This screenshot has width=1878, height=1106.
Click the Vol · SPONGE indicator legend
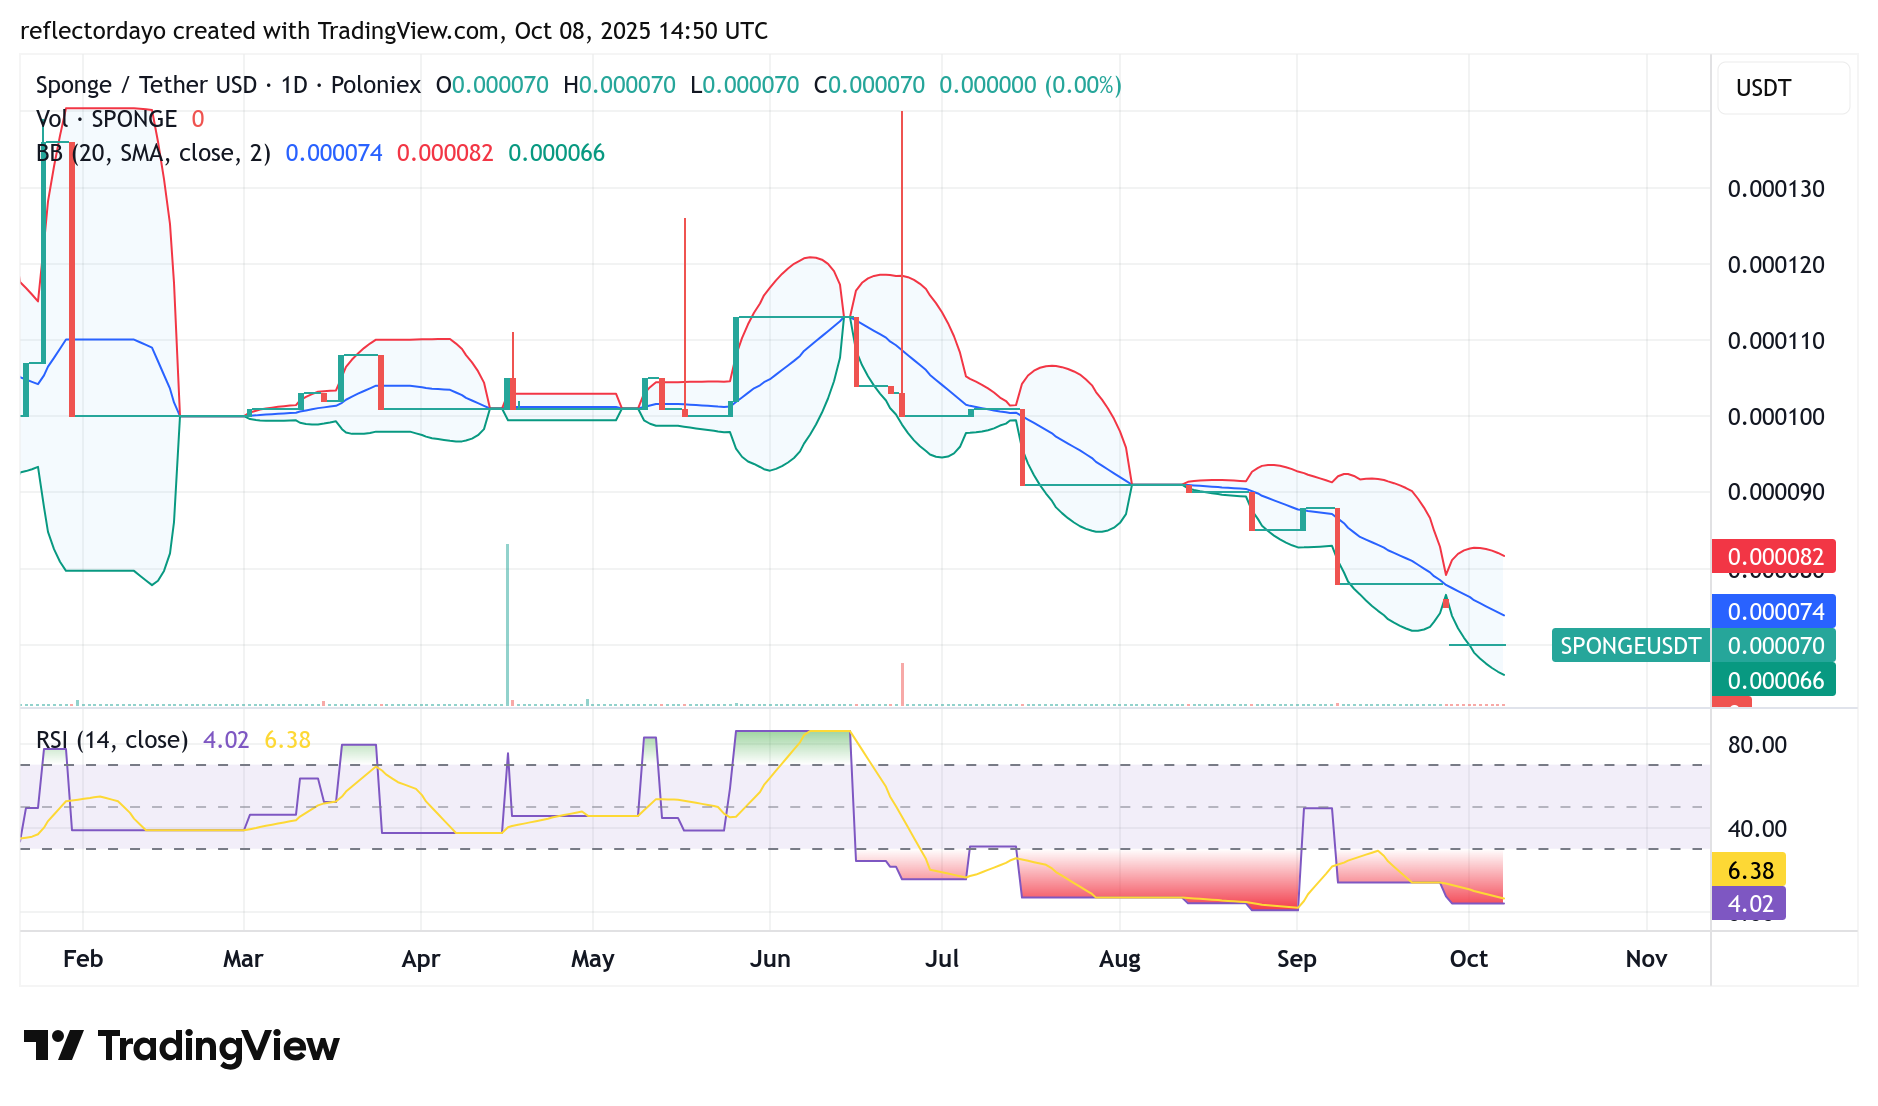tap(106, 119)
